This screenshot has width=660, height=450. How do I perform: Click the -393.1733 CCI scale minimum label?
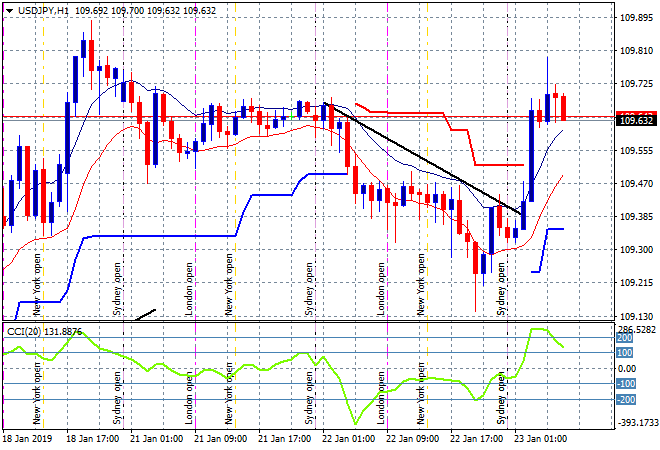[636, 424]
